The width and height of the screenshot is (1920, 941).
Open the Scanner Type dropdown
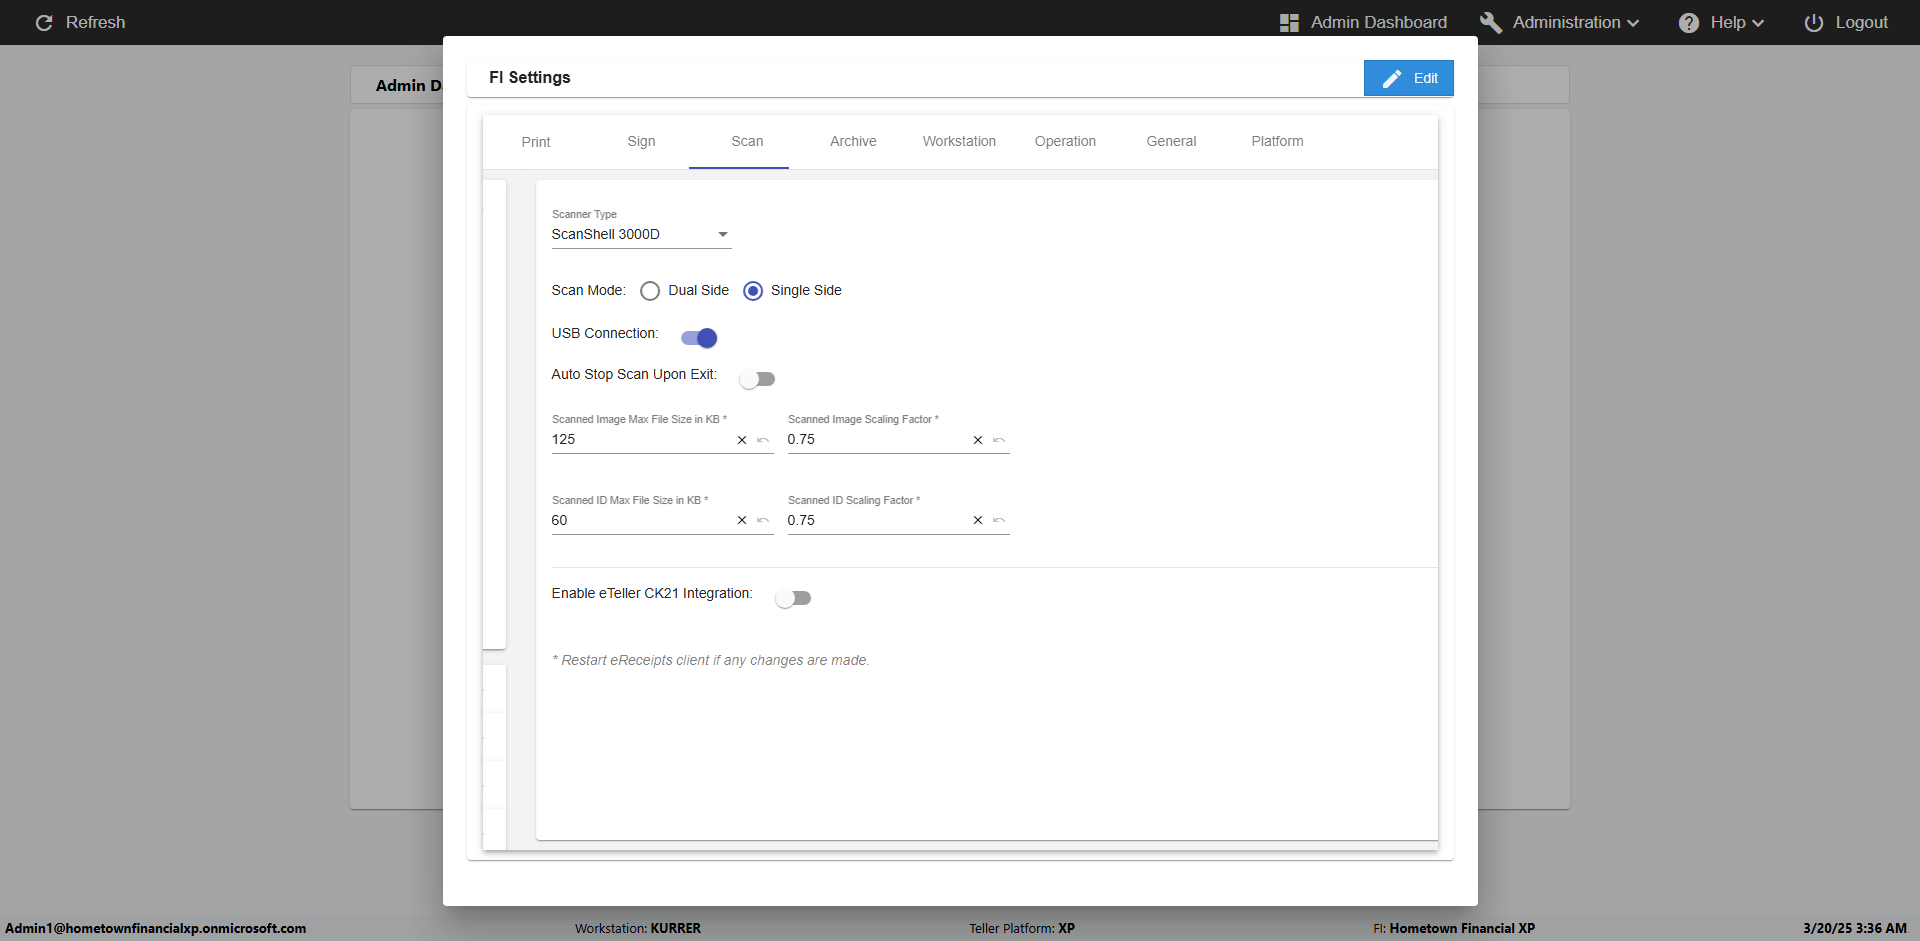(641, 234)
